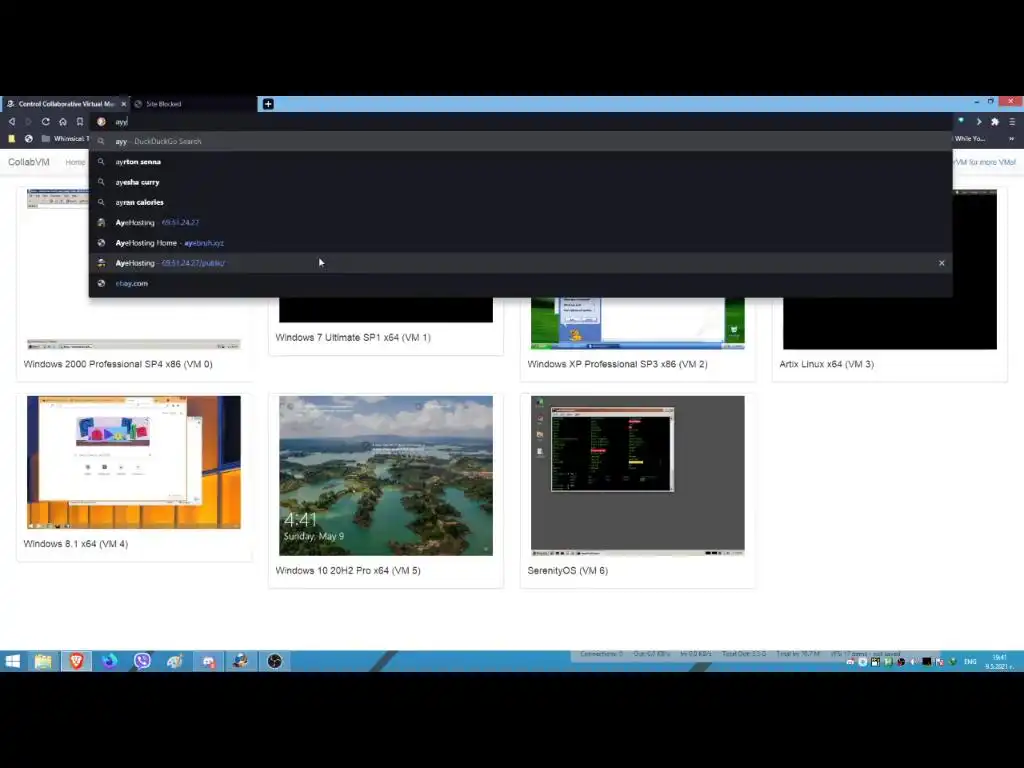Click the CollabVM brand link
This screenshot has width=1024, height=768.
pos(29,162)
